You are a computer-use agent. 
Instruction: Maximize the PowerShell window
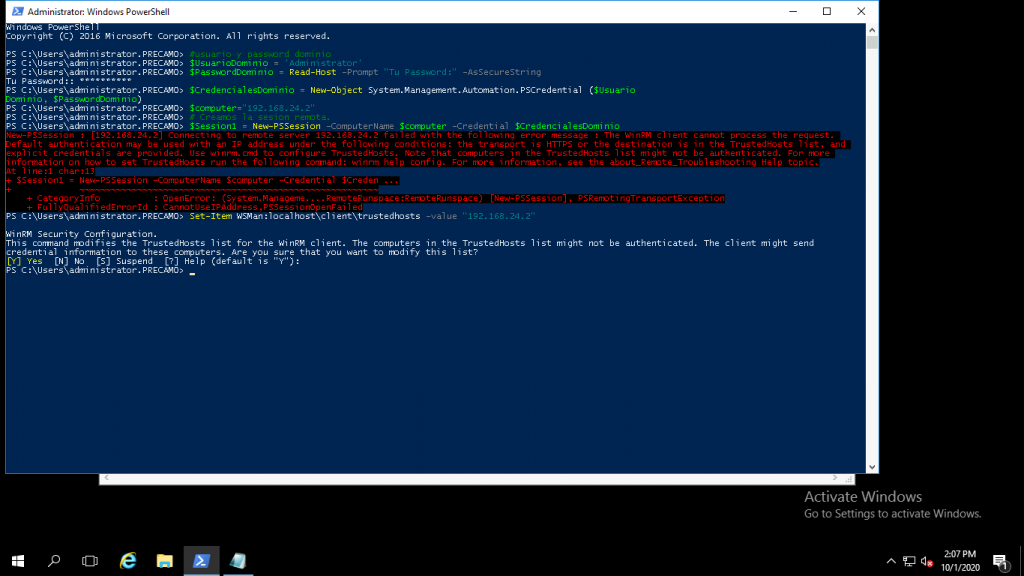pos(827,12)
